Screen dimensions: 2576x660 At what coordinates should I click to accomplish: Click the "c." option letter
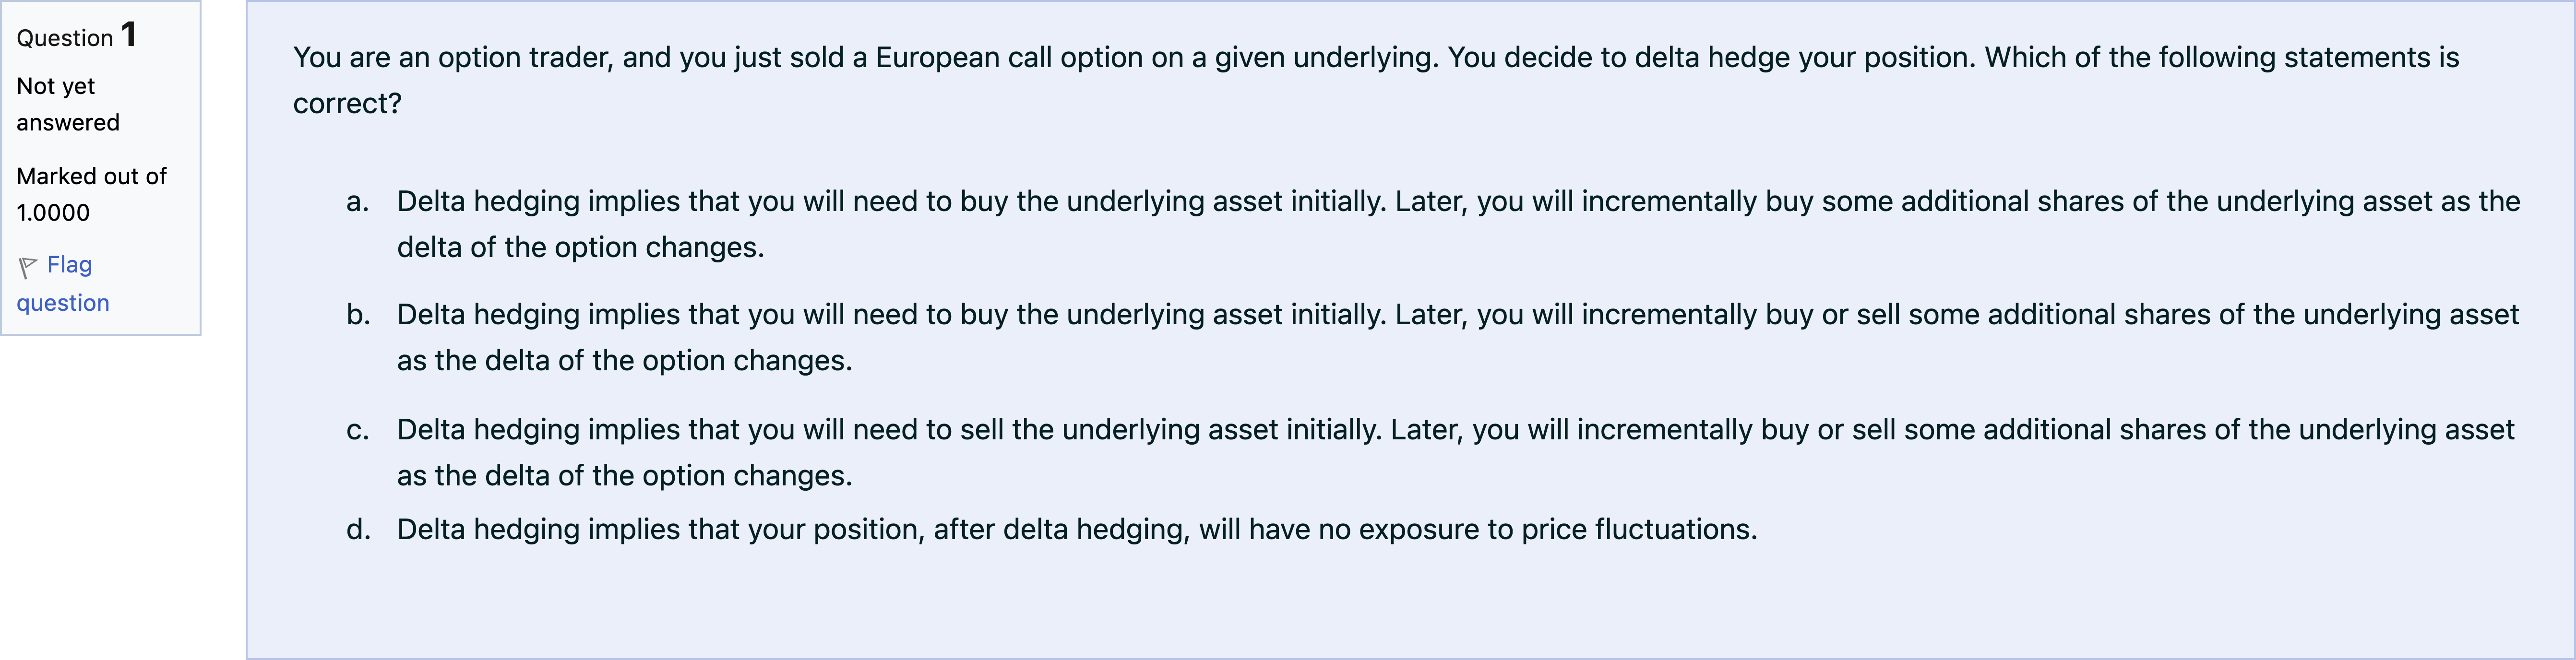click(x=357, y=430)
